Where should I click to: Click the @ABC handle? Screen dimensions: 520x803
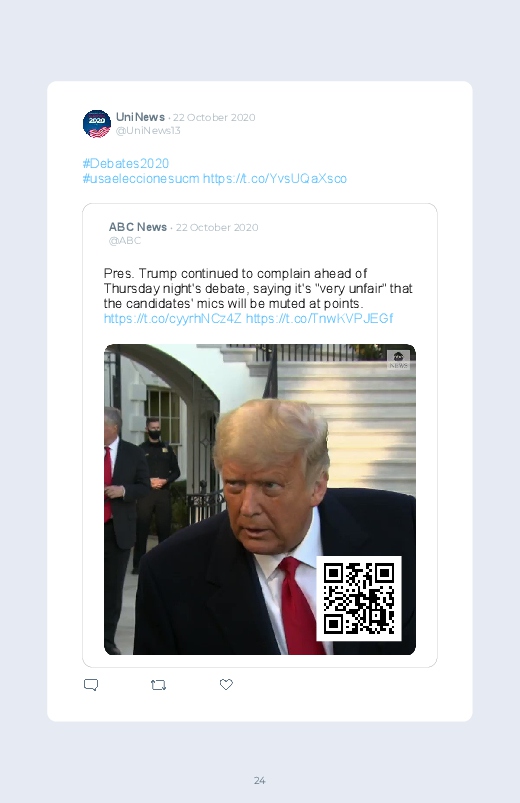pyautogui.click(x=124, y=241)
